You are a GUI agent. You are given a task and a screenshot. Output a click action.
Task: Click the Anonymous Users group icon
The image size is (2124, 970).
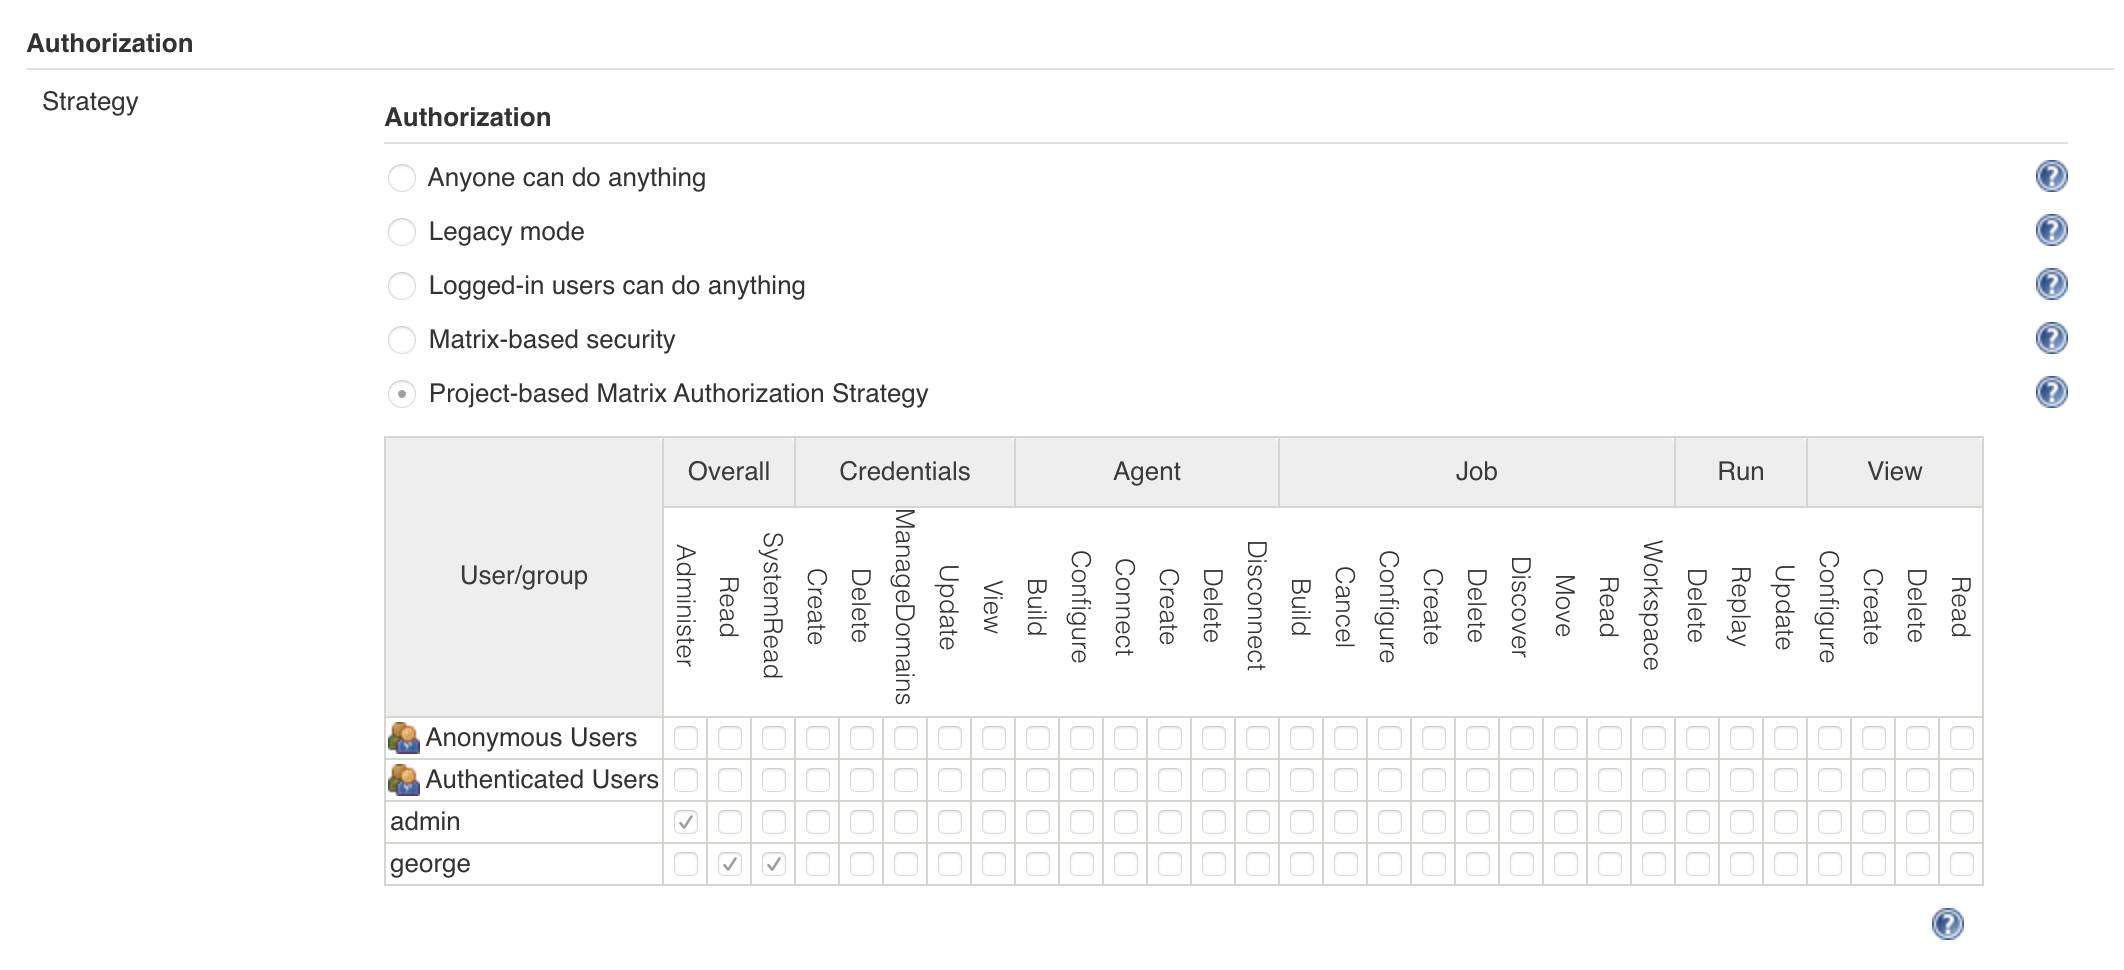(404, 737)
